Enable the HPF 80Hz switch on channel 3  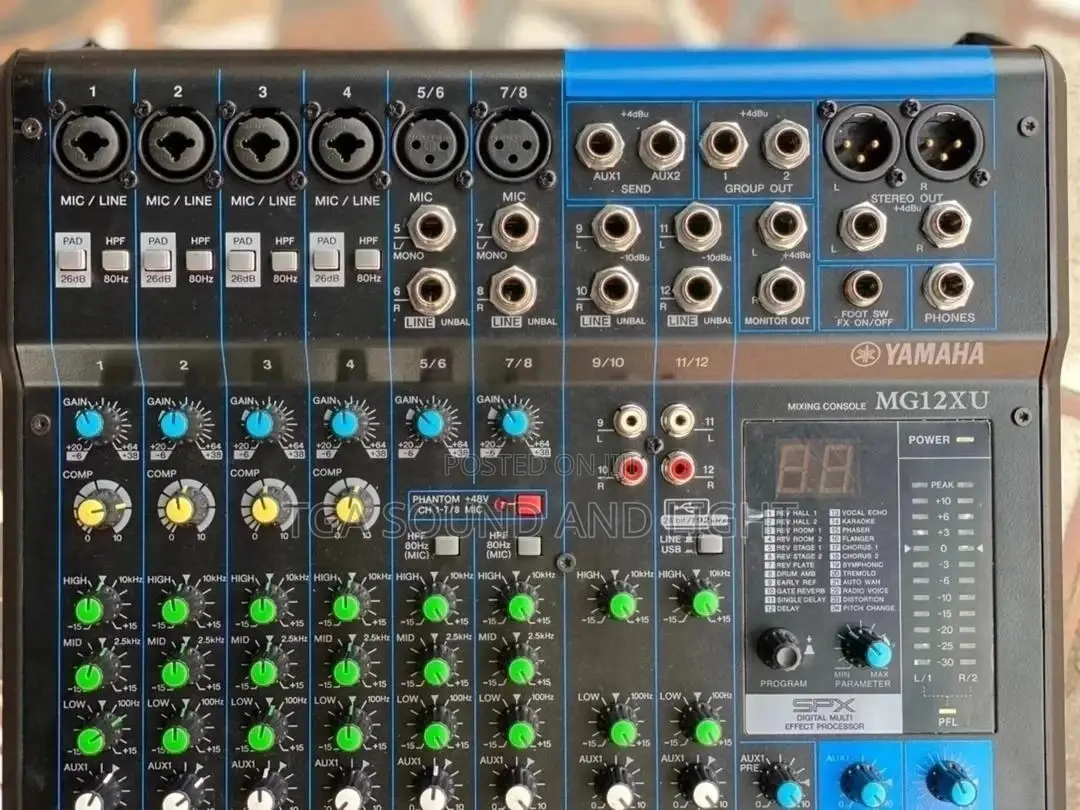284,260
